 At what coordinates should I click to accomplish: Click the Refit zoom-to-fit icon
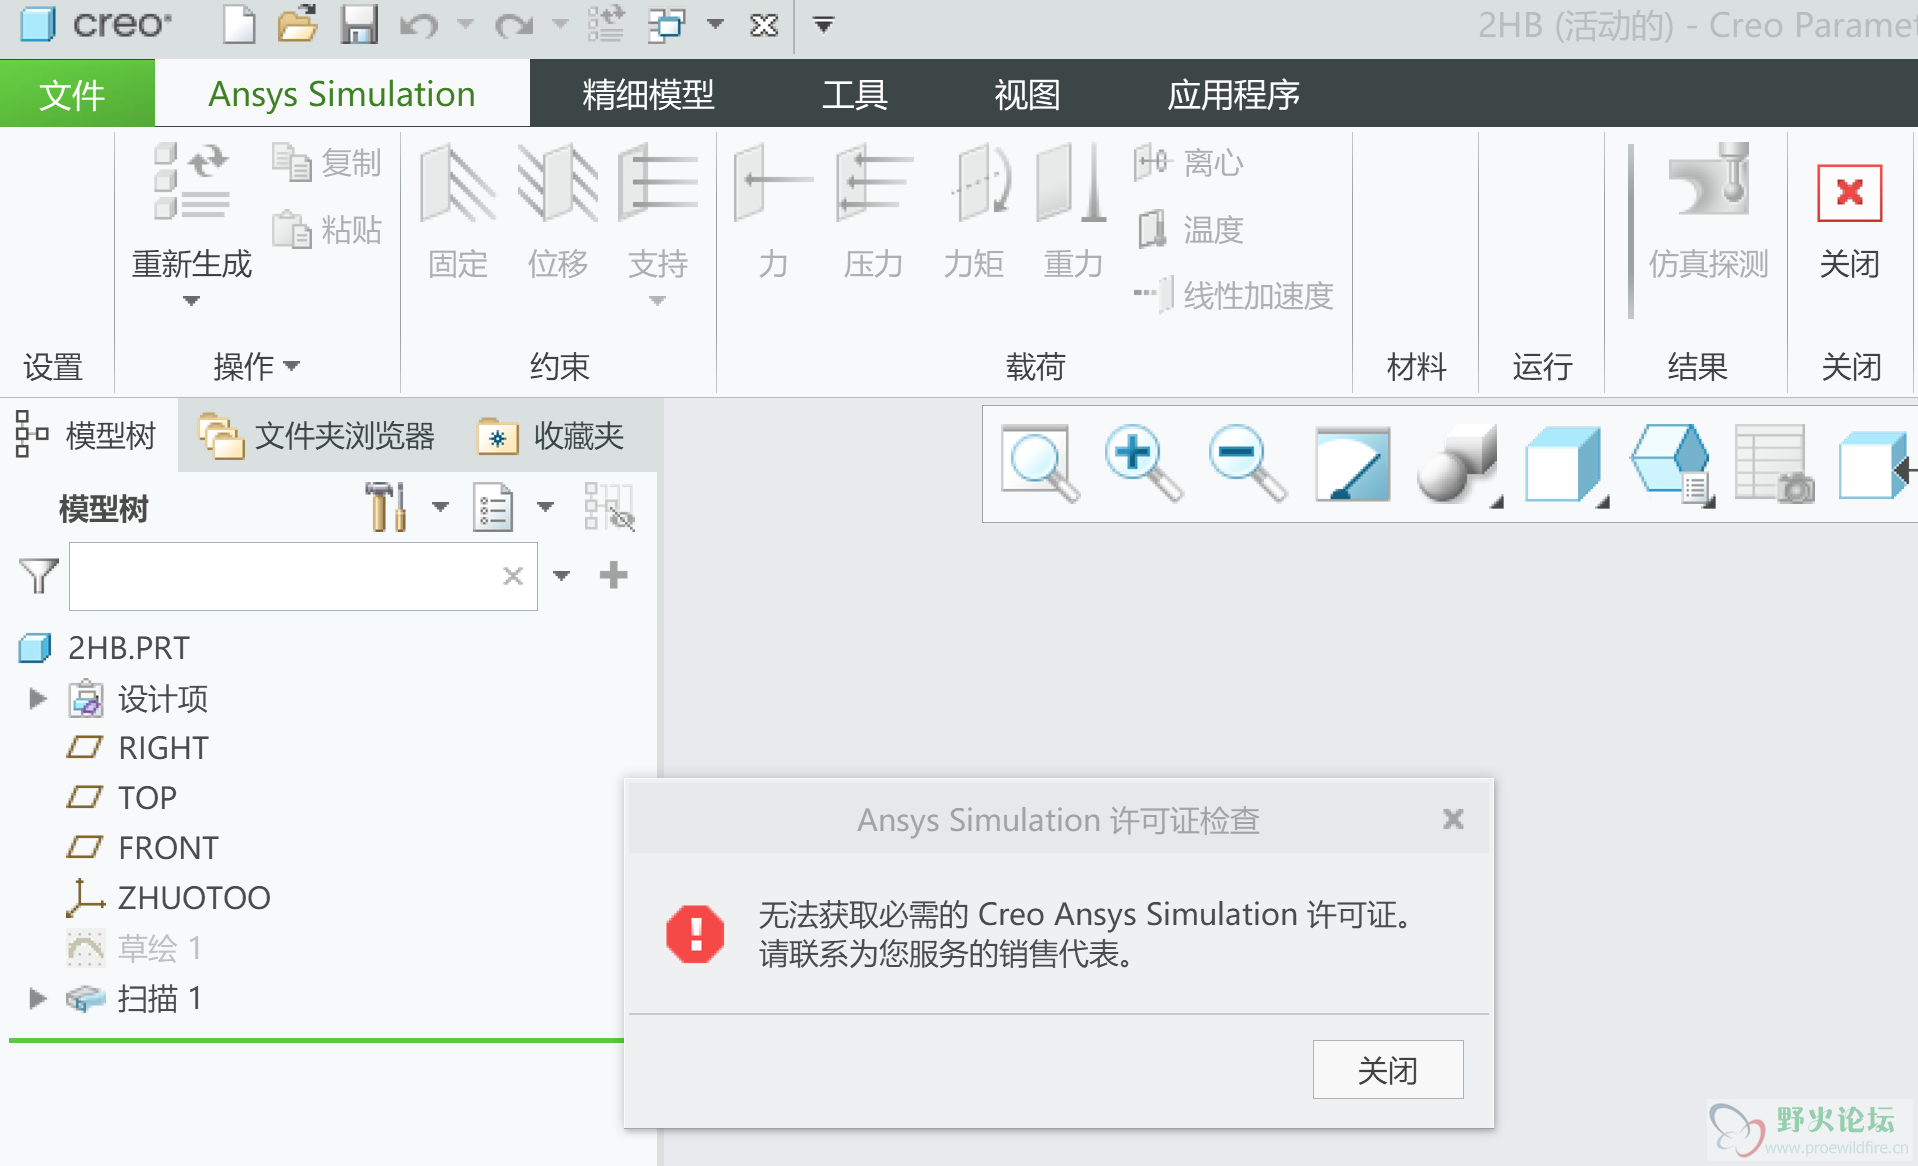(x=1040, y=462)
